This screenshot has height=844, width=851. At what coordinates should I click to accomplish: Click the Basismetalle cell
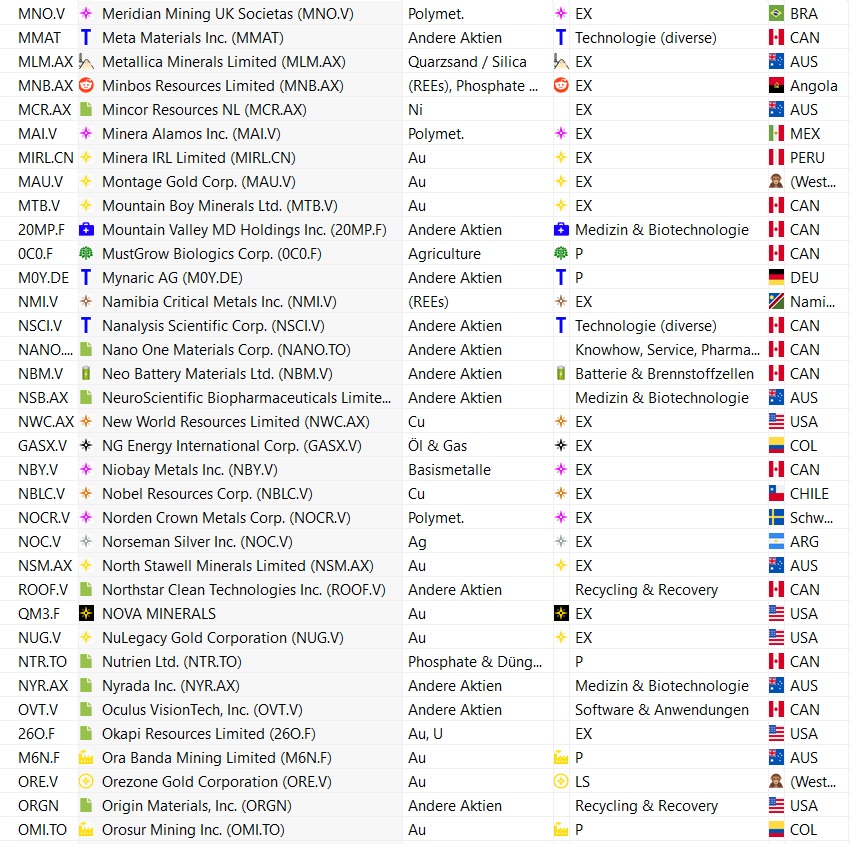pyautogui.click(x=449, y=469)
